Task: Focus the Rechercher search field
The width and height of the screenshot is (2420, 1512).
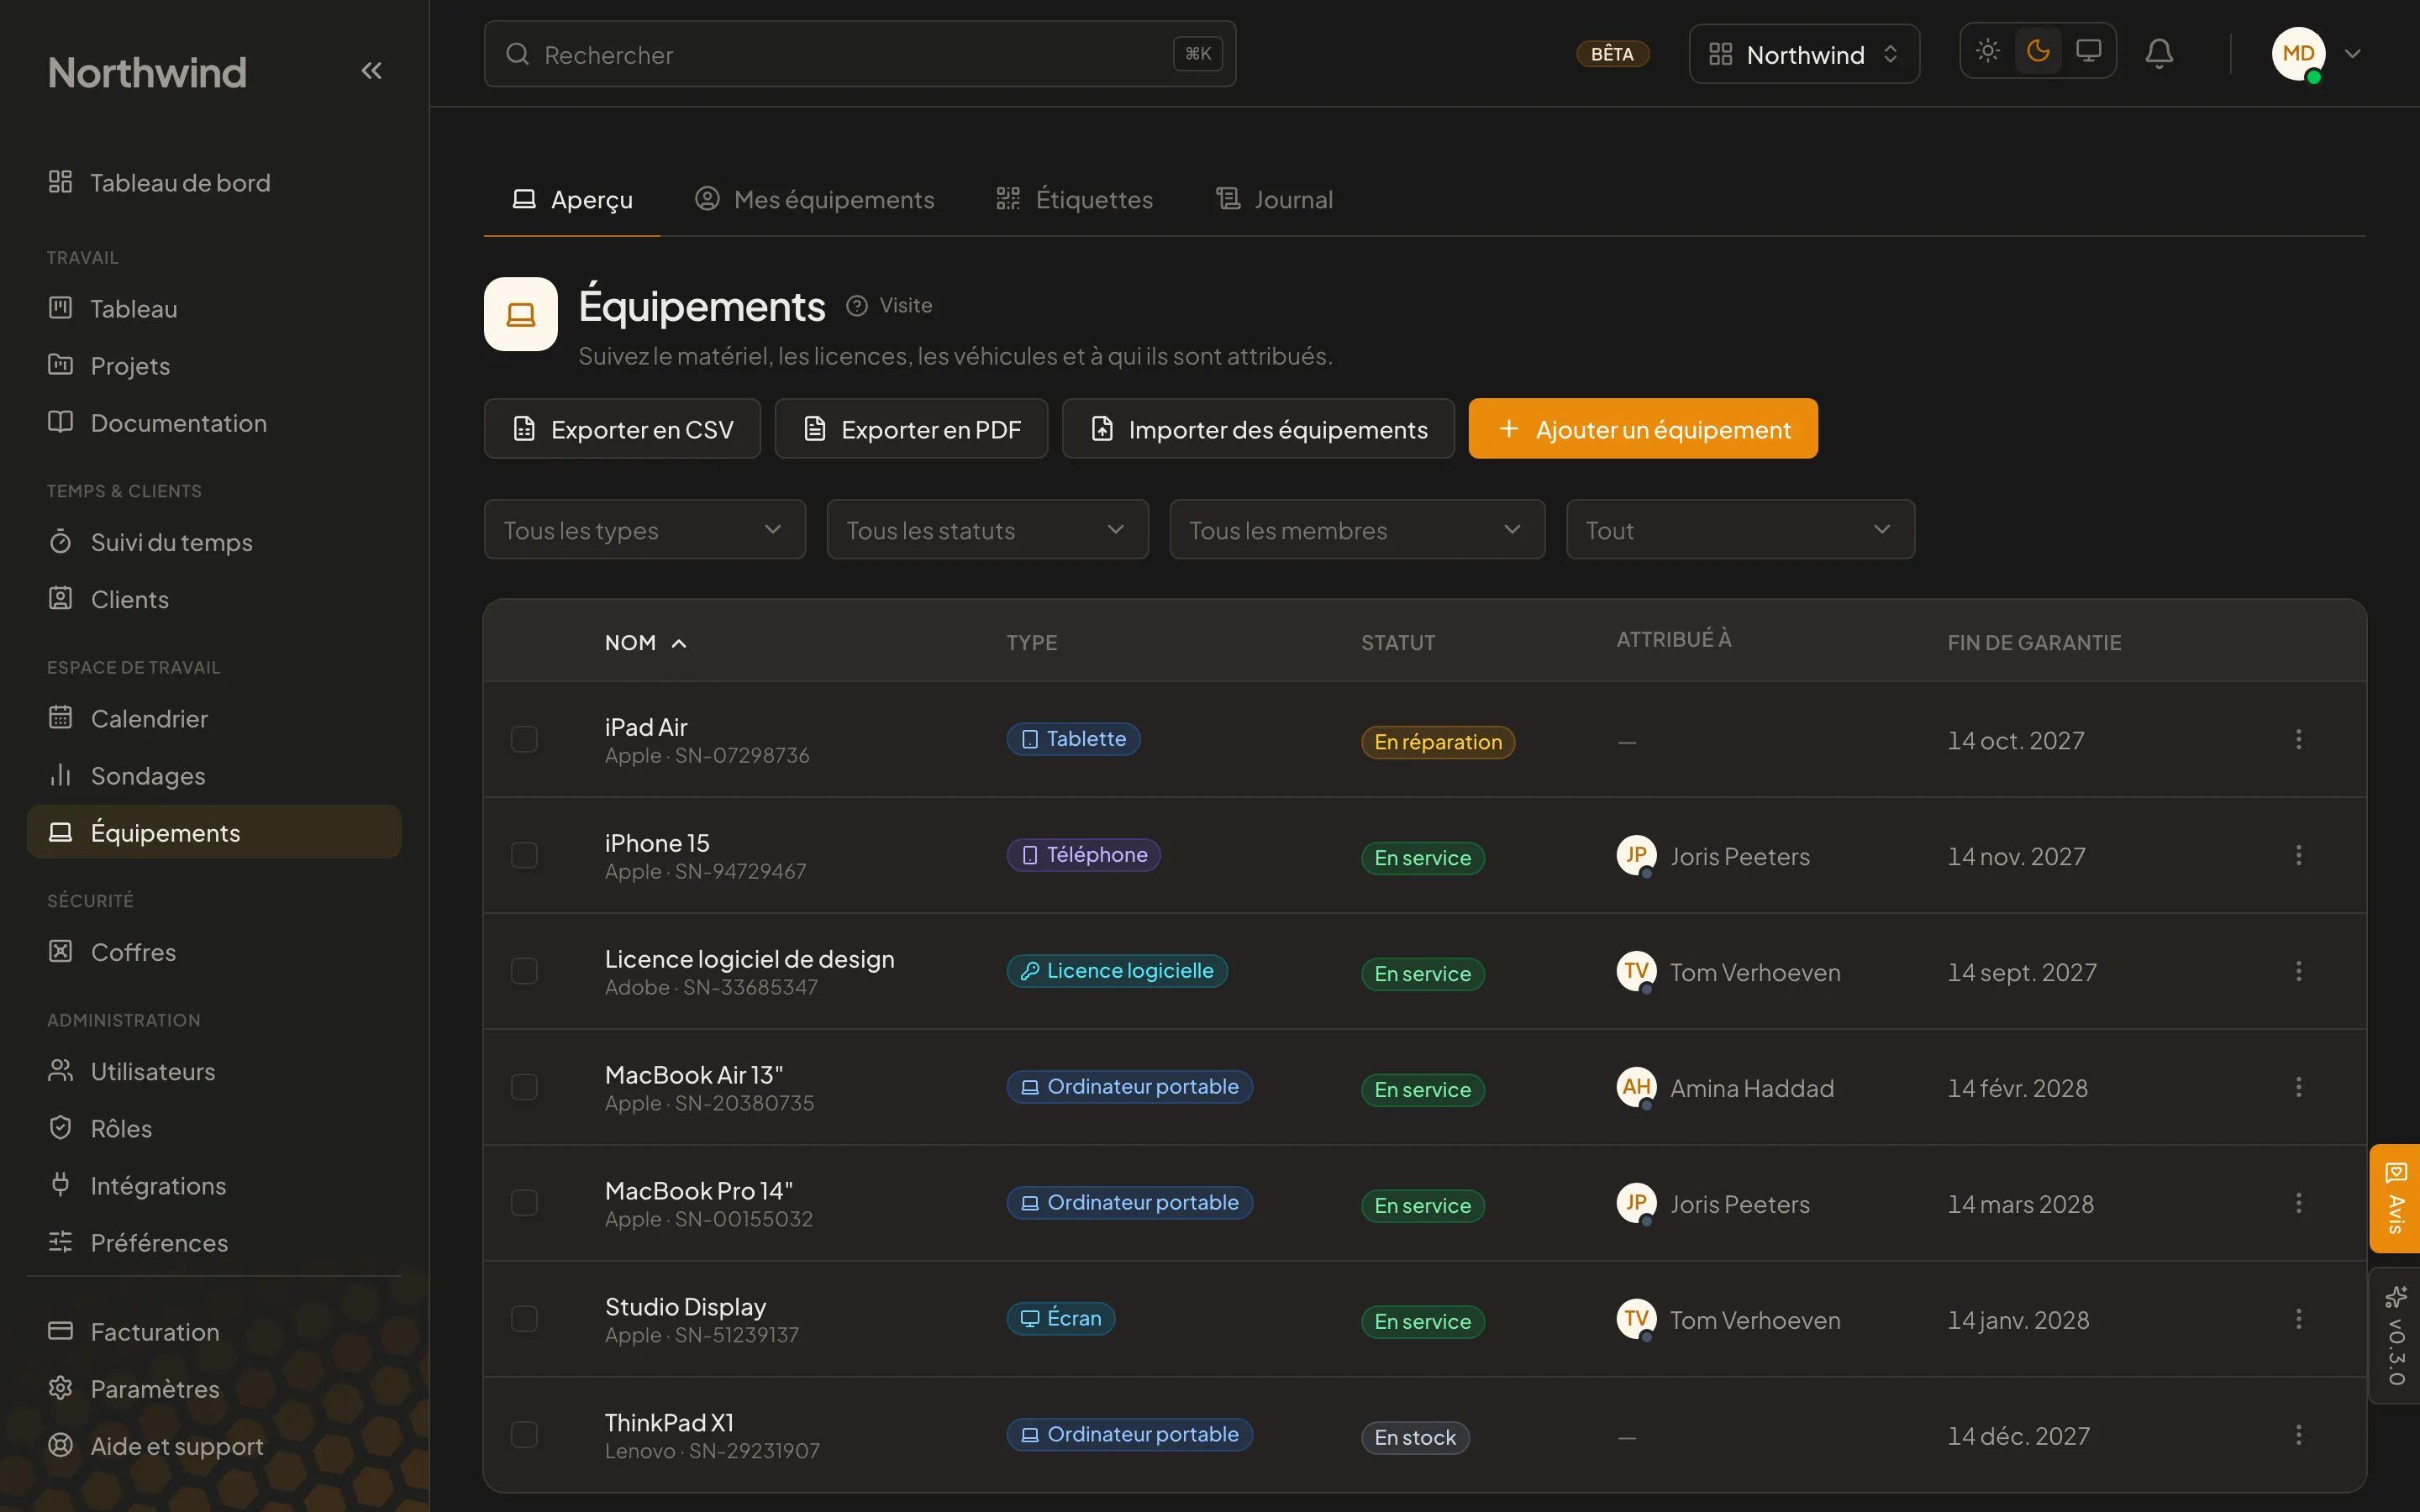Action: [860, 54]
